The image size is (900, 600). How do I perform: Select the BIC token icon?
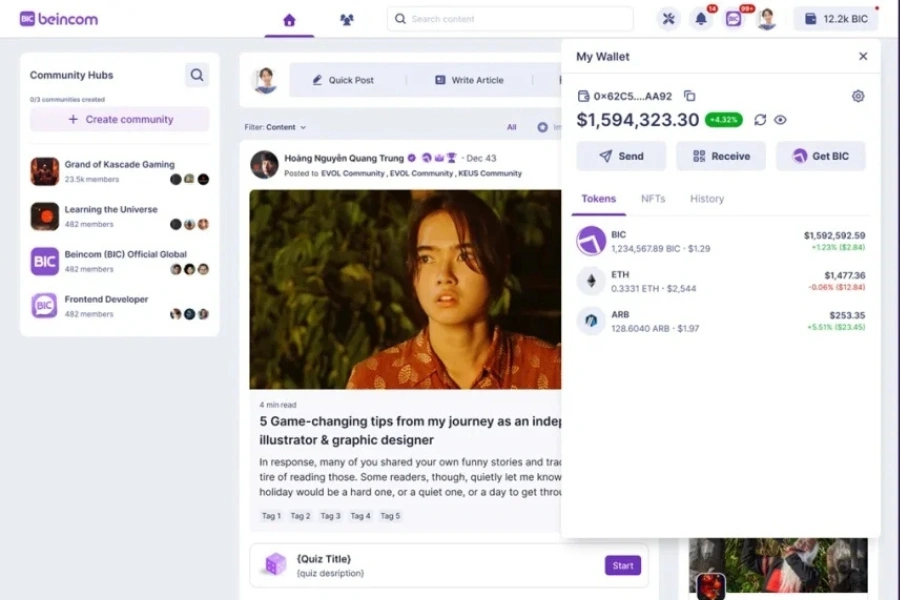point(591,241)
